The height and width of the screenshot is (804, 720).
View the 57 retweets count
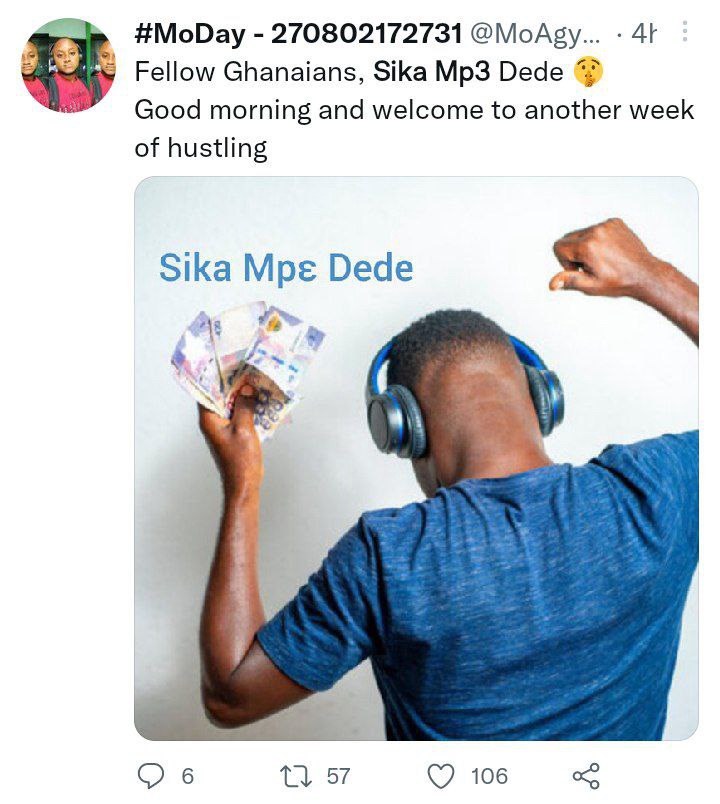pyautogui.click(x=338, y=776)
